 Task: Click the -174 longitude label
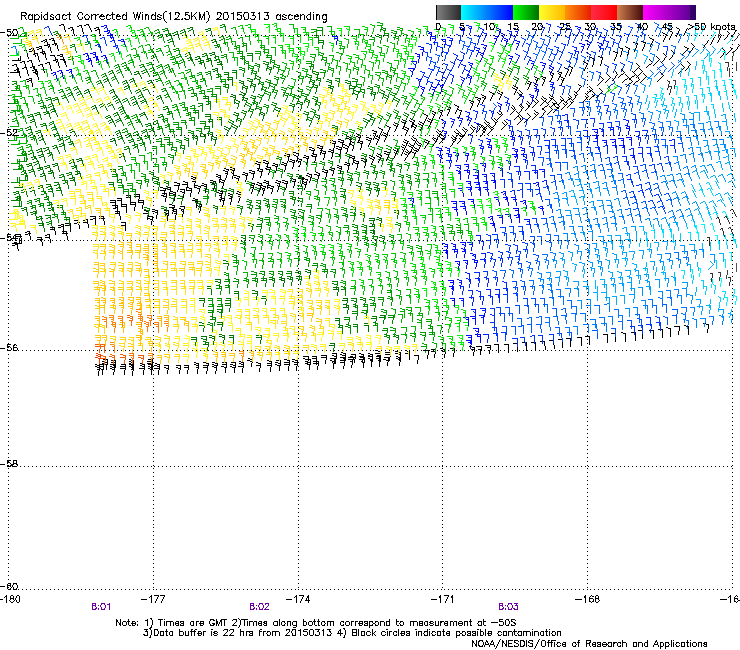[x=298, y=599]
